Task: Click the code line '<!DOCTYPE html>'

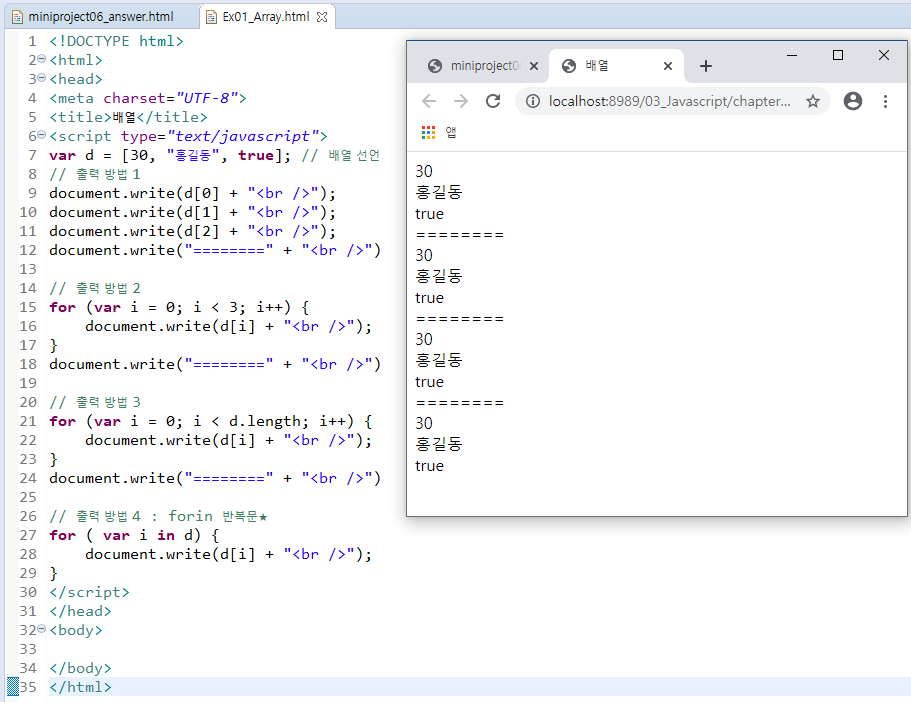Action: click(x=116, y=41)
